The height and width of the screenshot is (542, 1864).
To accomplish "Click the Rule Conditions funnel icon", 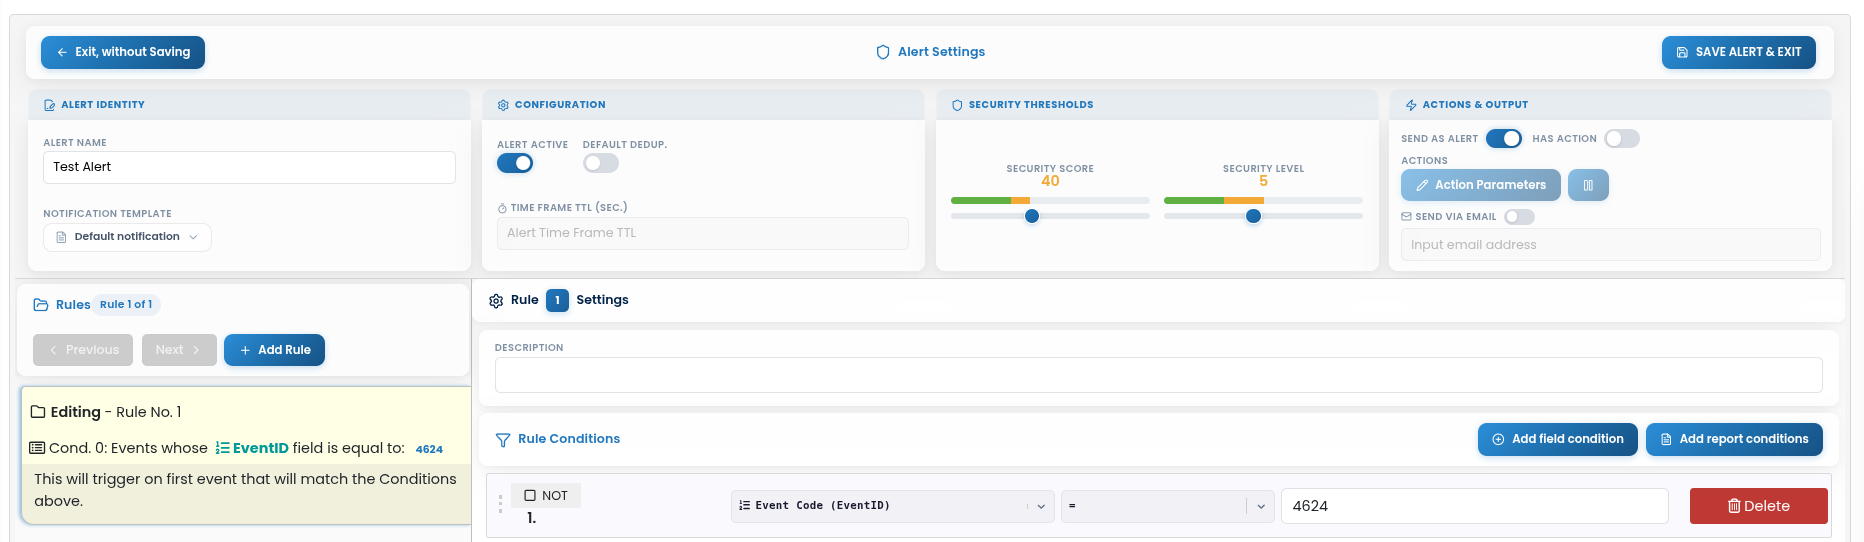I will coord(503,440).
